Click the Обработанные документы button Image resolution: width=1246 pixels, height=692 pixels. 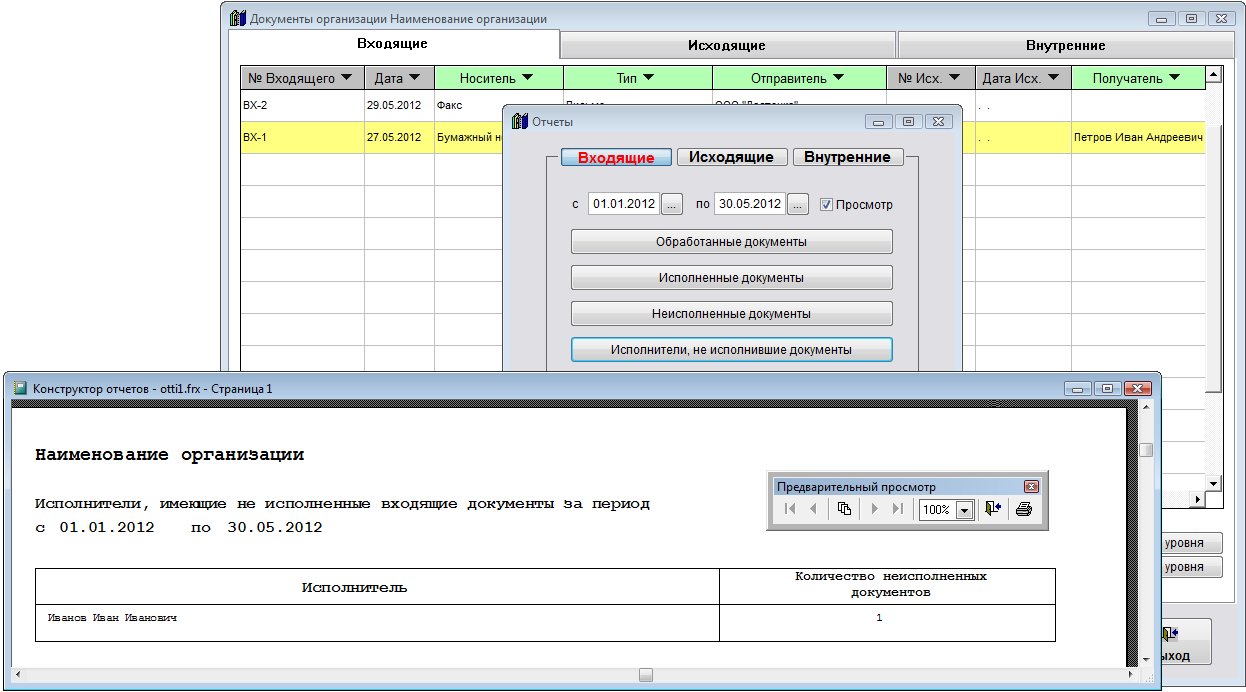pos(732,242)
